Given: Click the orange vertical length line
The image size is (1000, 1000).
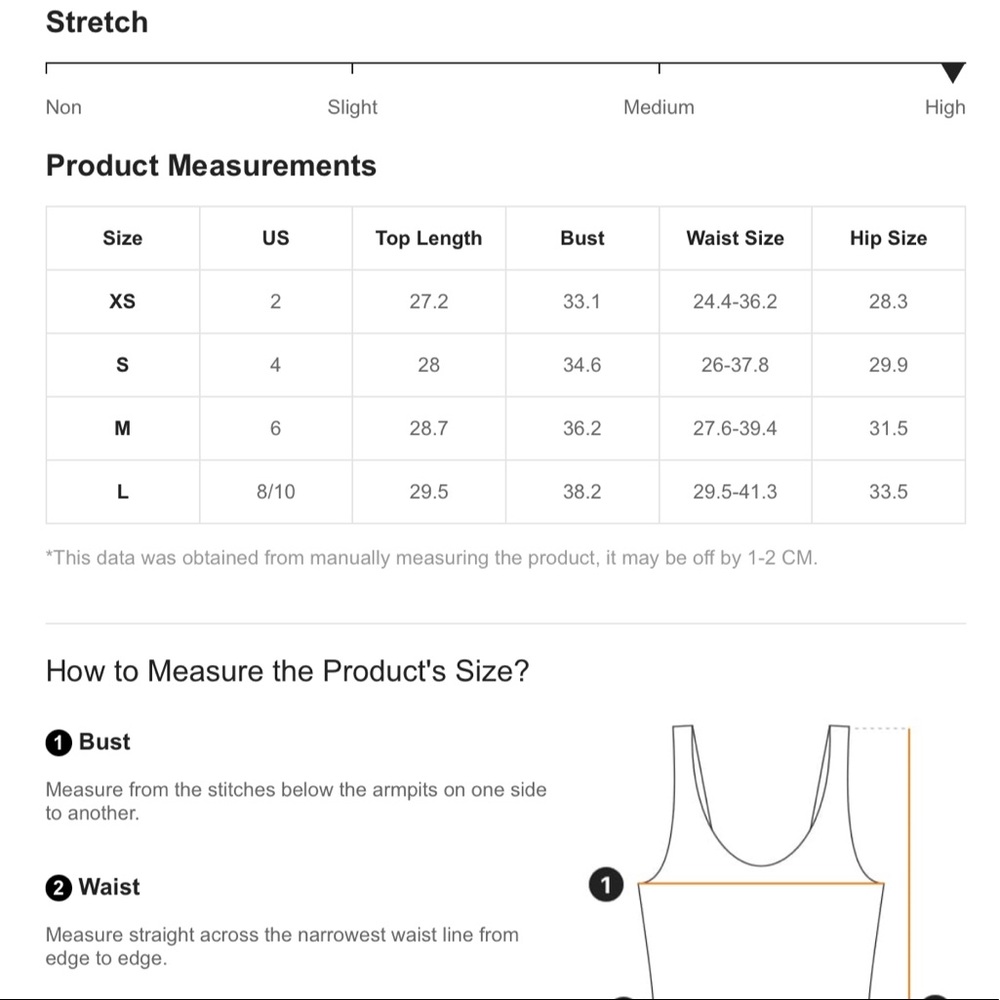Looking at the screenshot, I should [909, 864].
